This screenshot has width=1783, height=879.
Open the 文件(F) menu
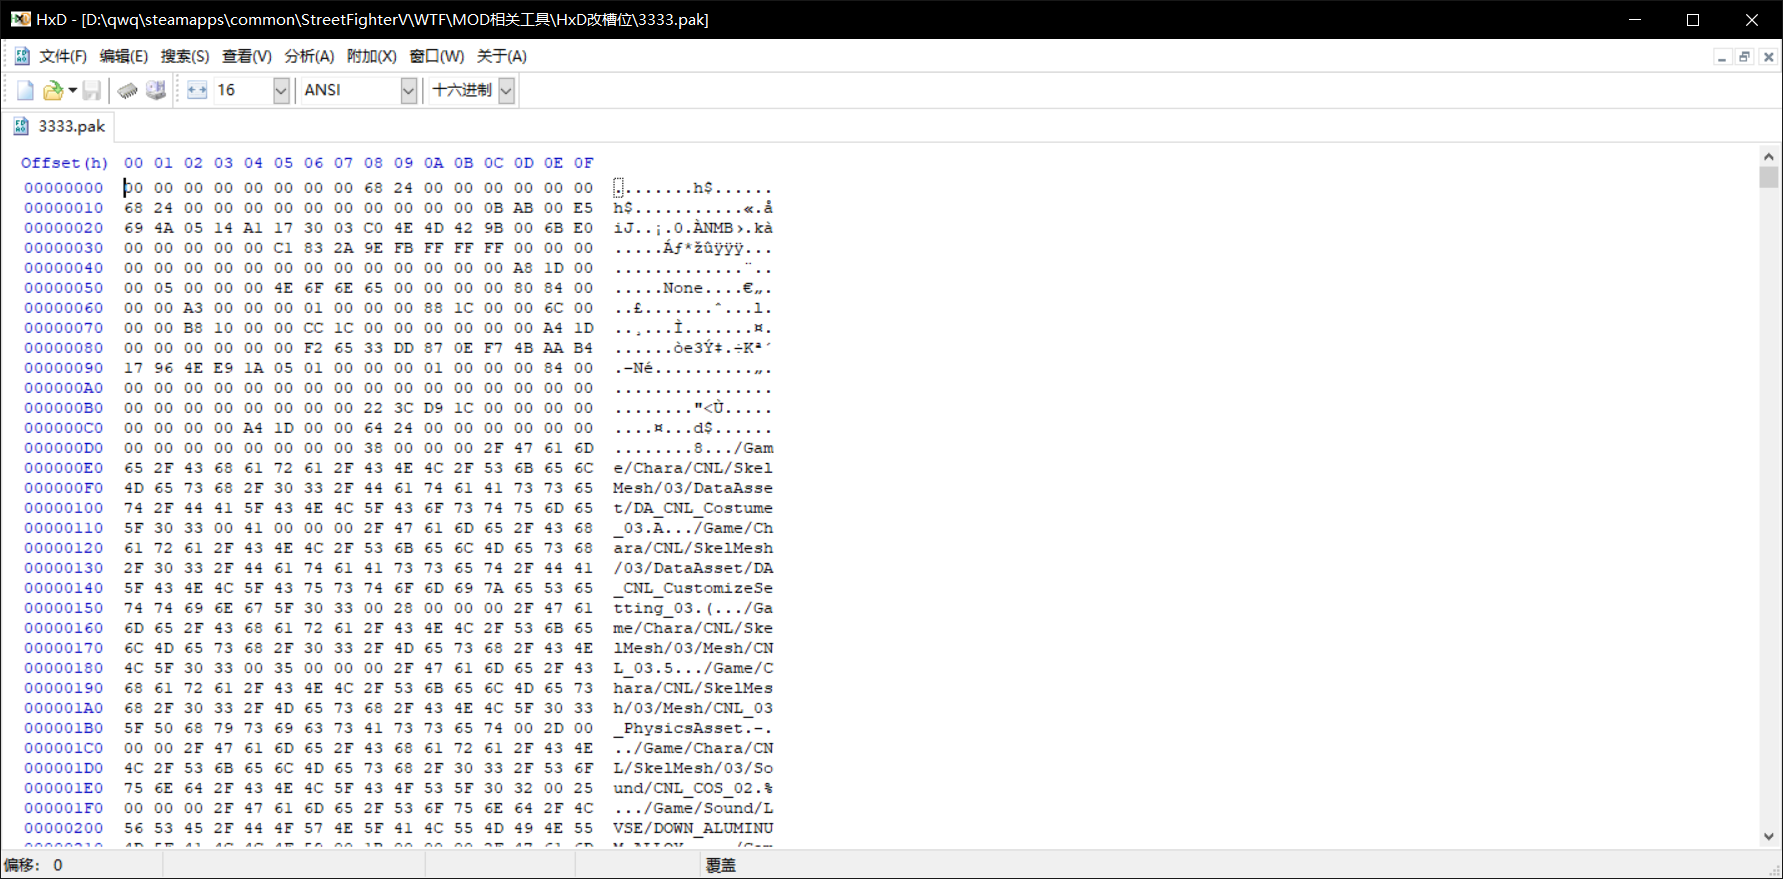click(x=63, y=56)
